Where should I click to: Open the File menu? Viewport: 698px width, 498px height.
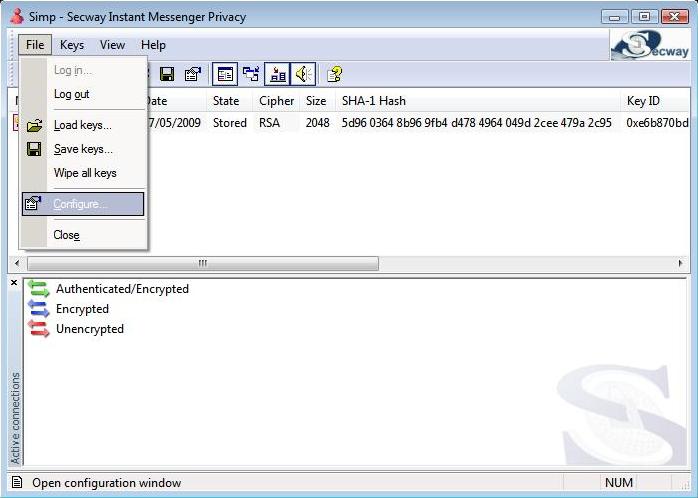[35, 45]
